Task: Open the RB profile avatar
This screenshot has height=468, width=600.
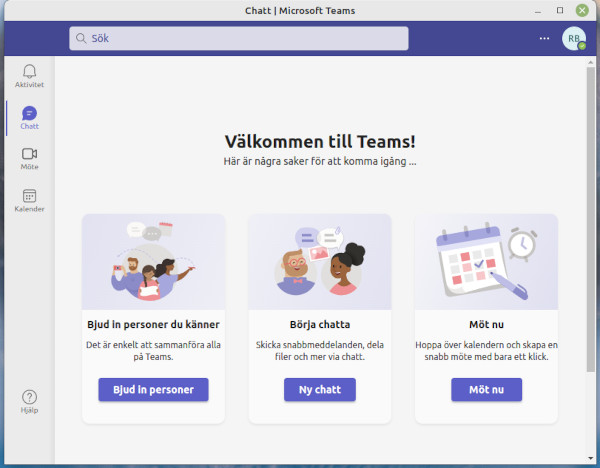Action: [574, 38]
